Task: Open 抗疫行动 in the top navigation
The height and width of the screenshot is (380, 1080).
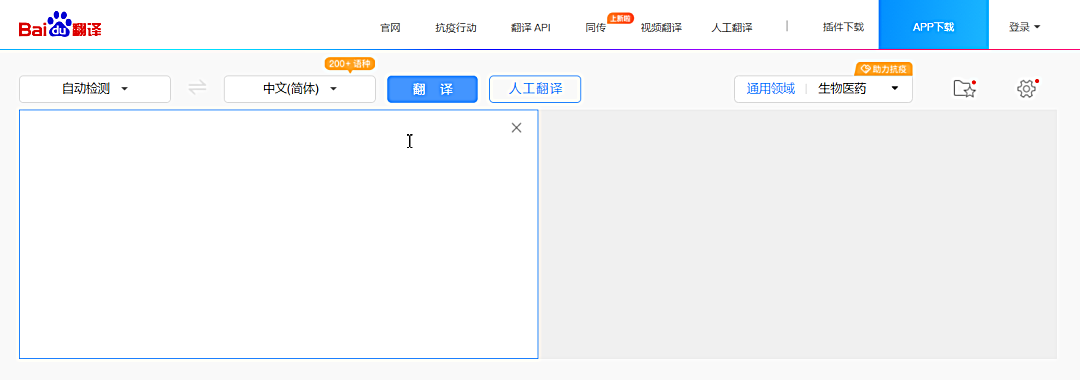Action: (x=456, y=28)
